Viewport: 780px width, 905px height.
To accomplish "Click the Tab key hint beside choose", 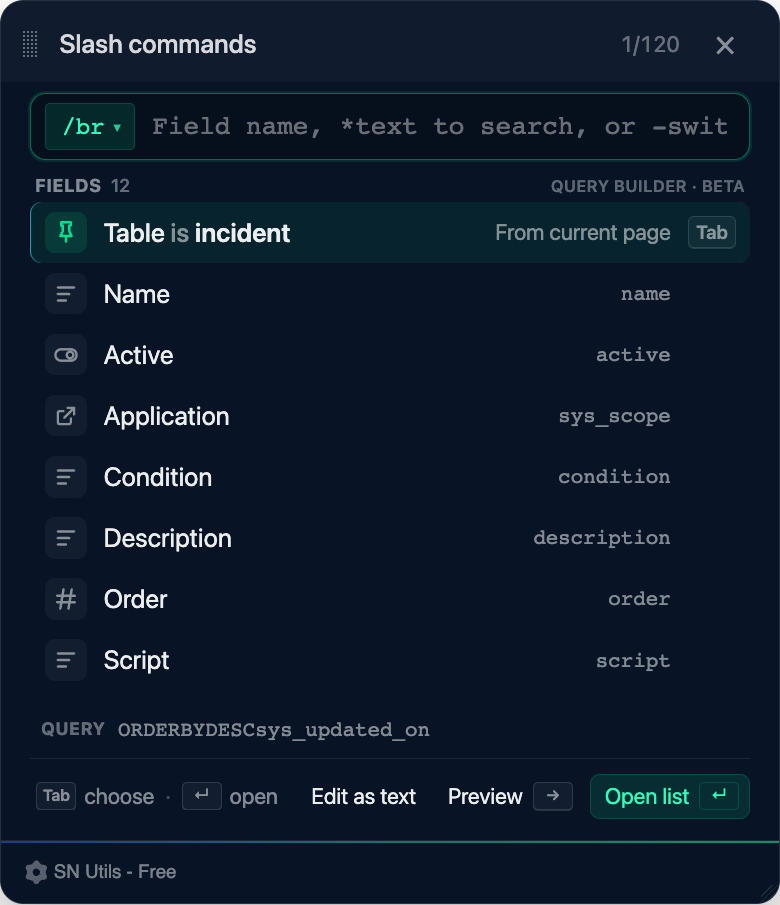I will (x=56, y=796).
